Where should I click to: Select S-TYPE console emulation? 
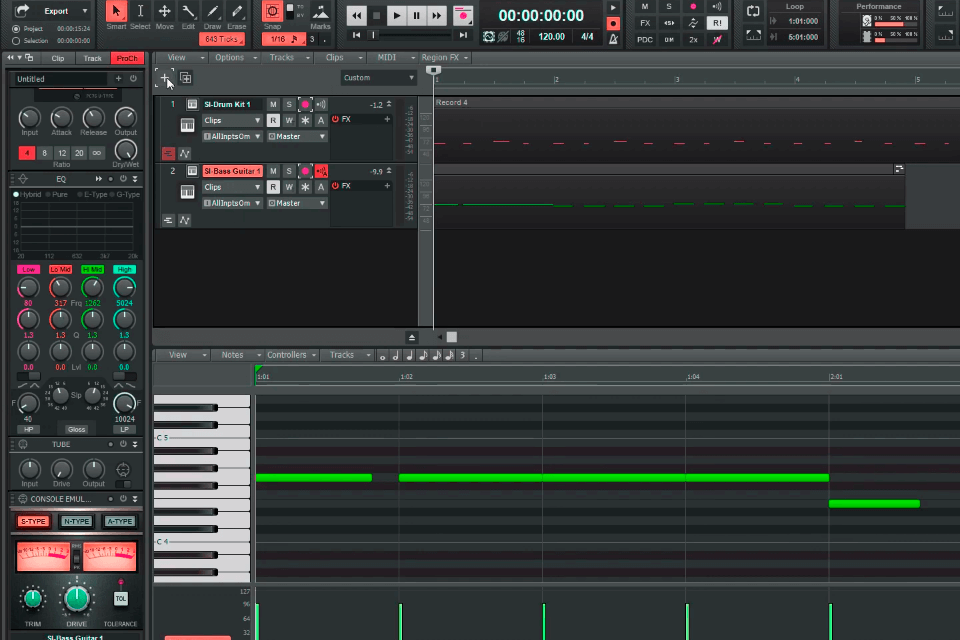tap(33, 522)
